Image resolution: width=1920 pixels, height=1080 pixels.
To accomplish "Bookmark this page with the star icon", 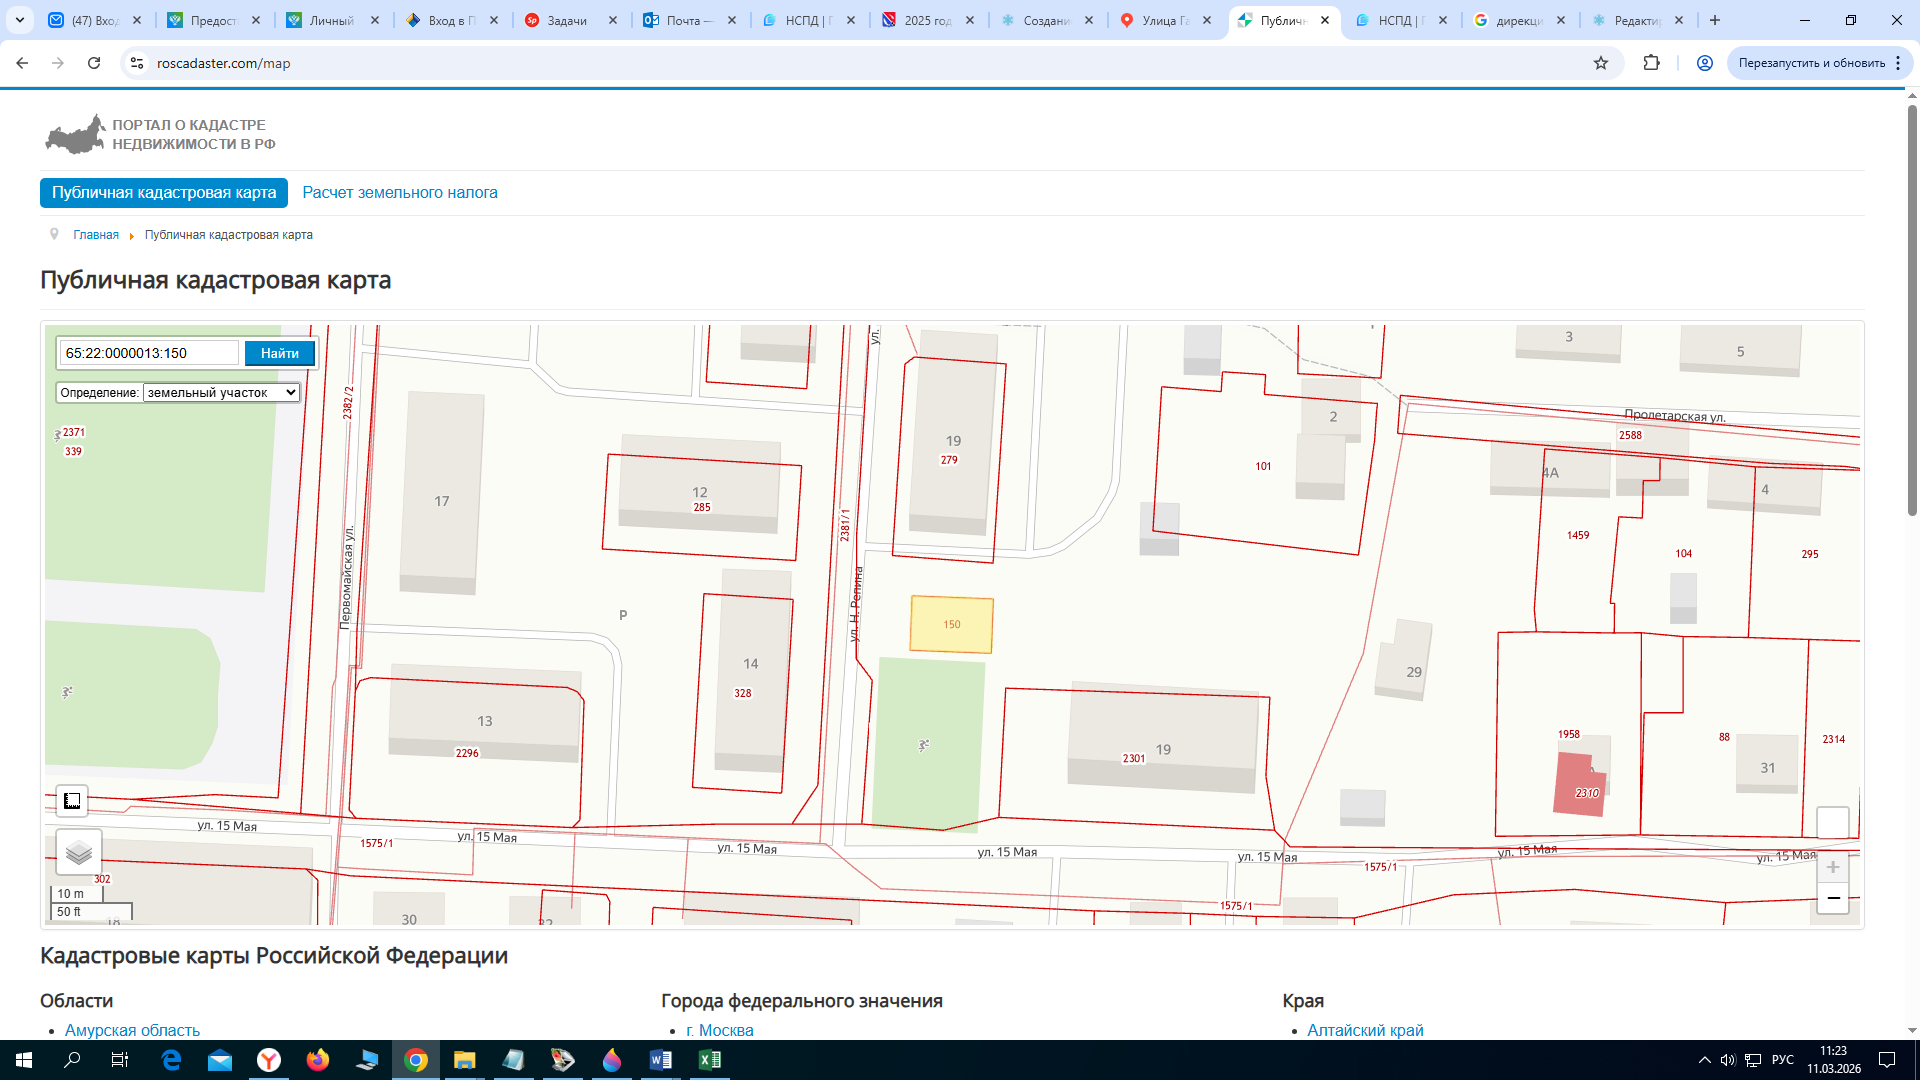I will (1601, 63).
